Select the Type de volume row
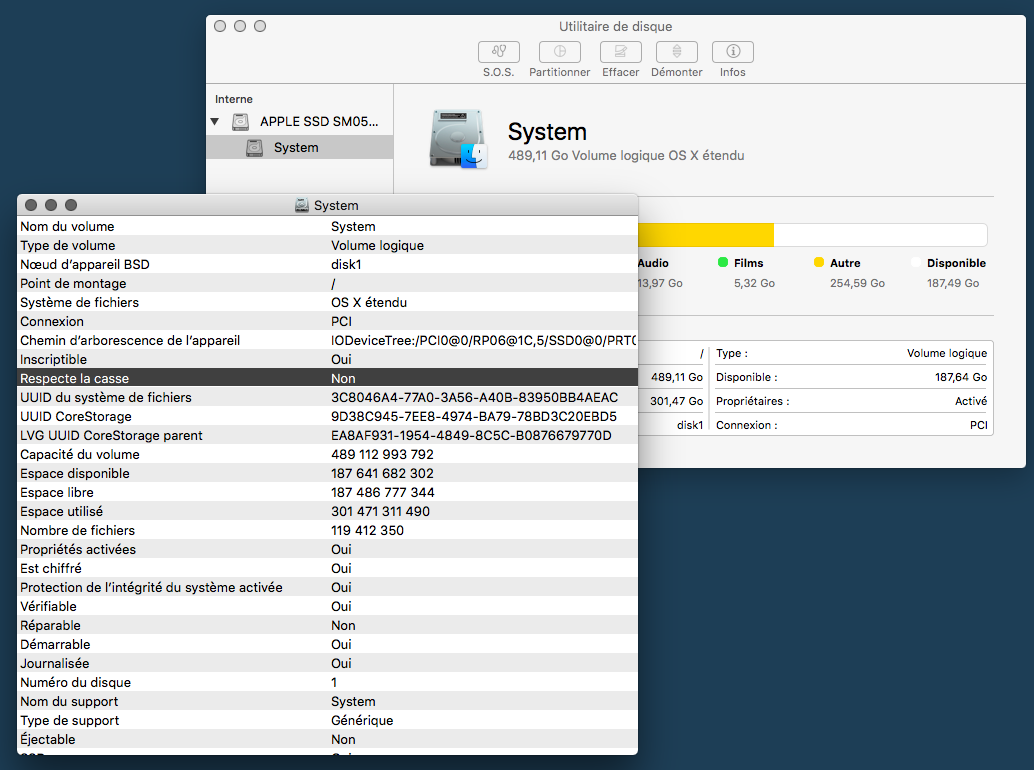 (327, 245)
